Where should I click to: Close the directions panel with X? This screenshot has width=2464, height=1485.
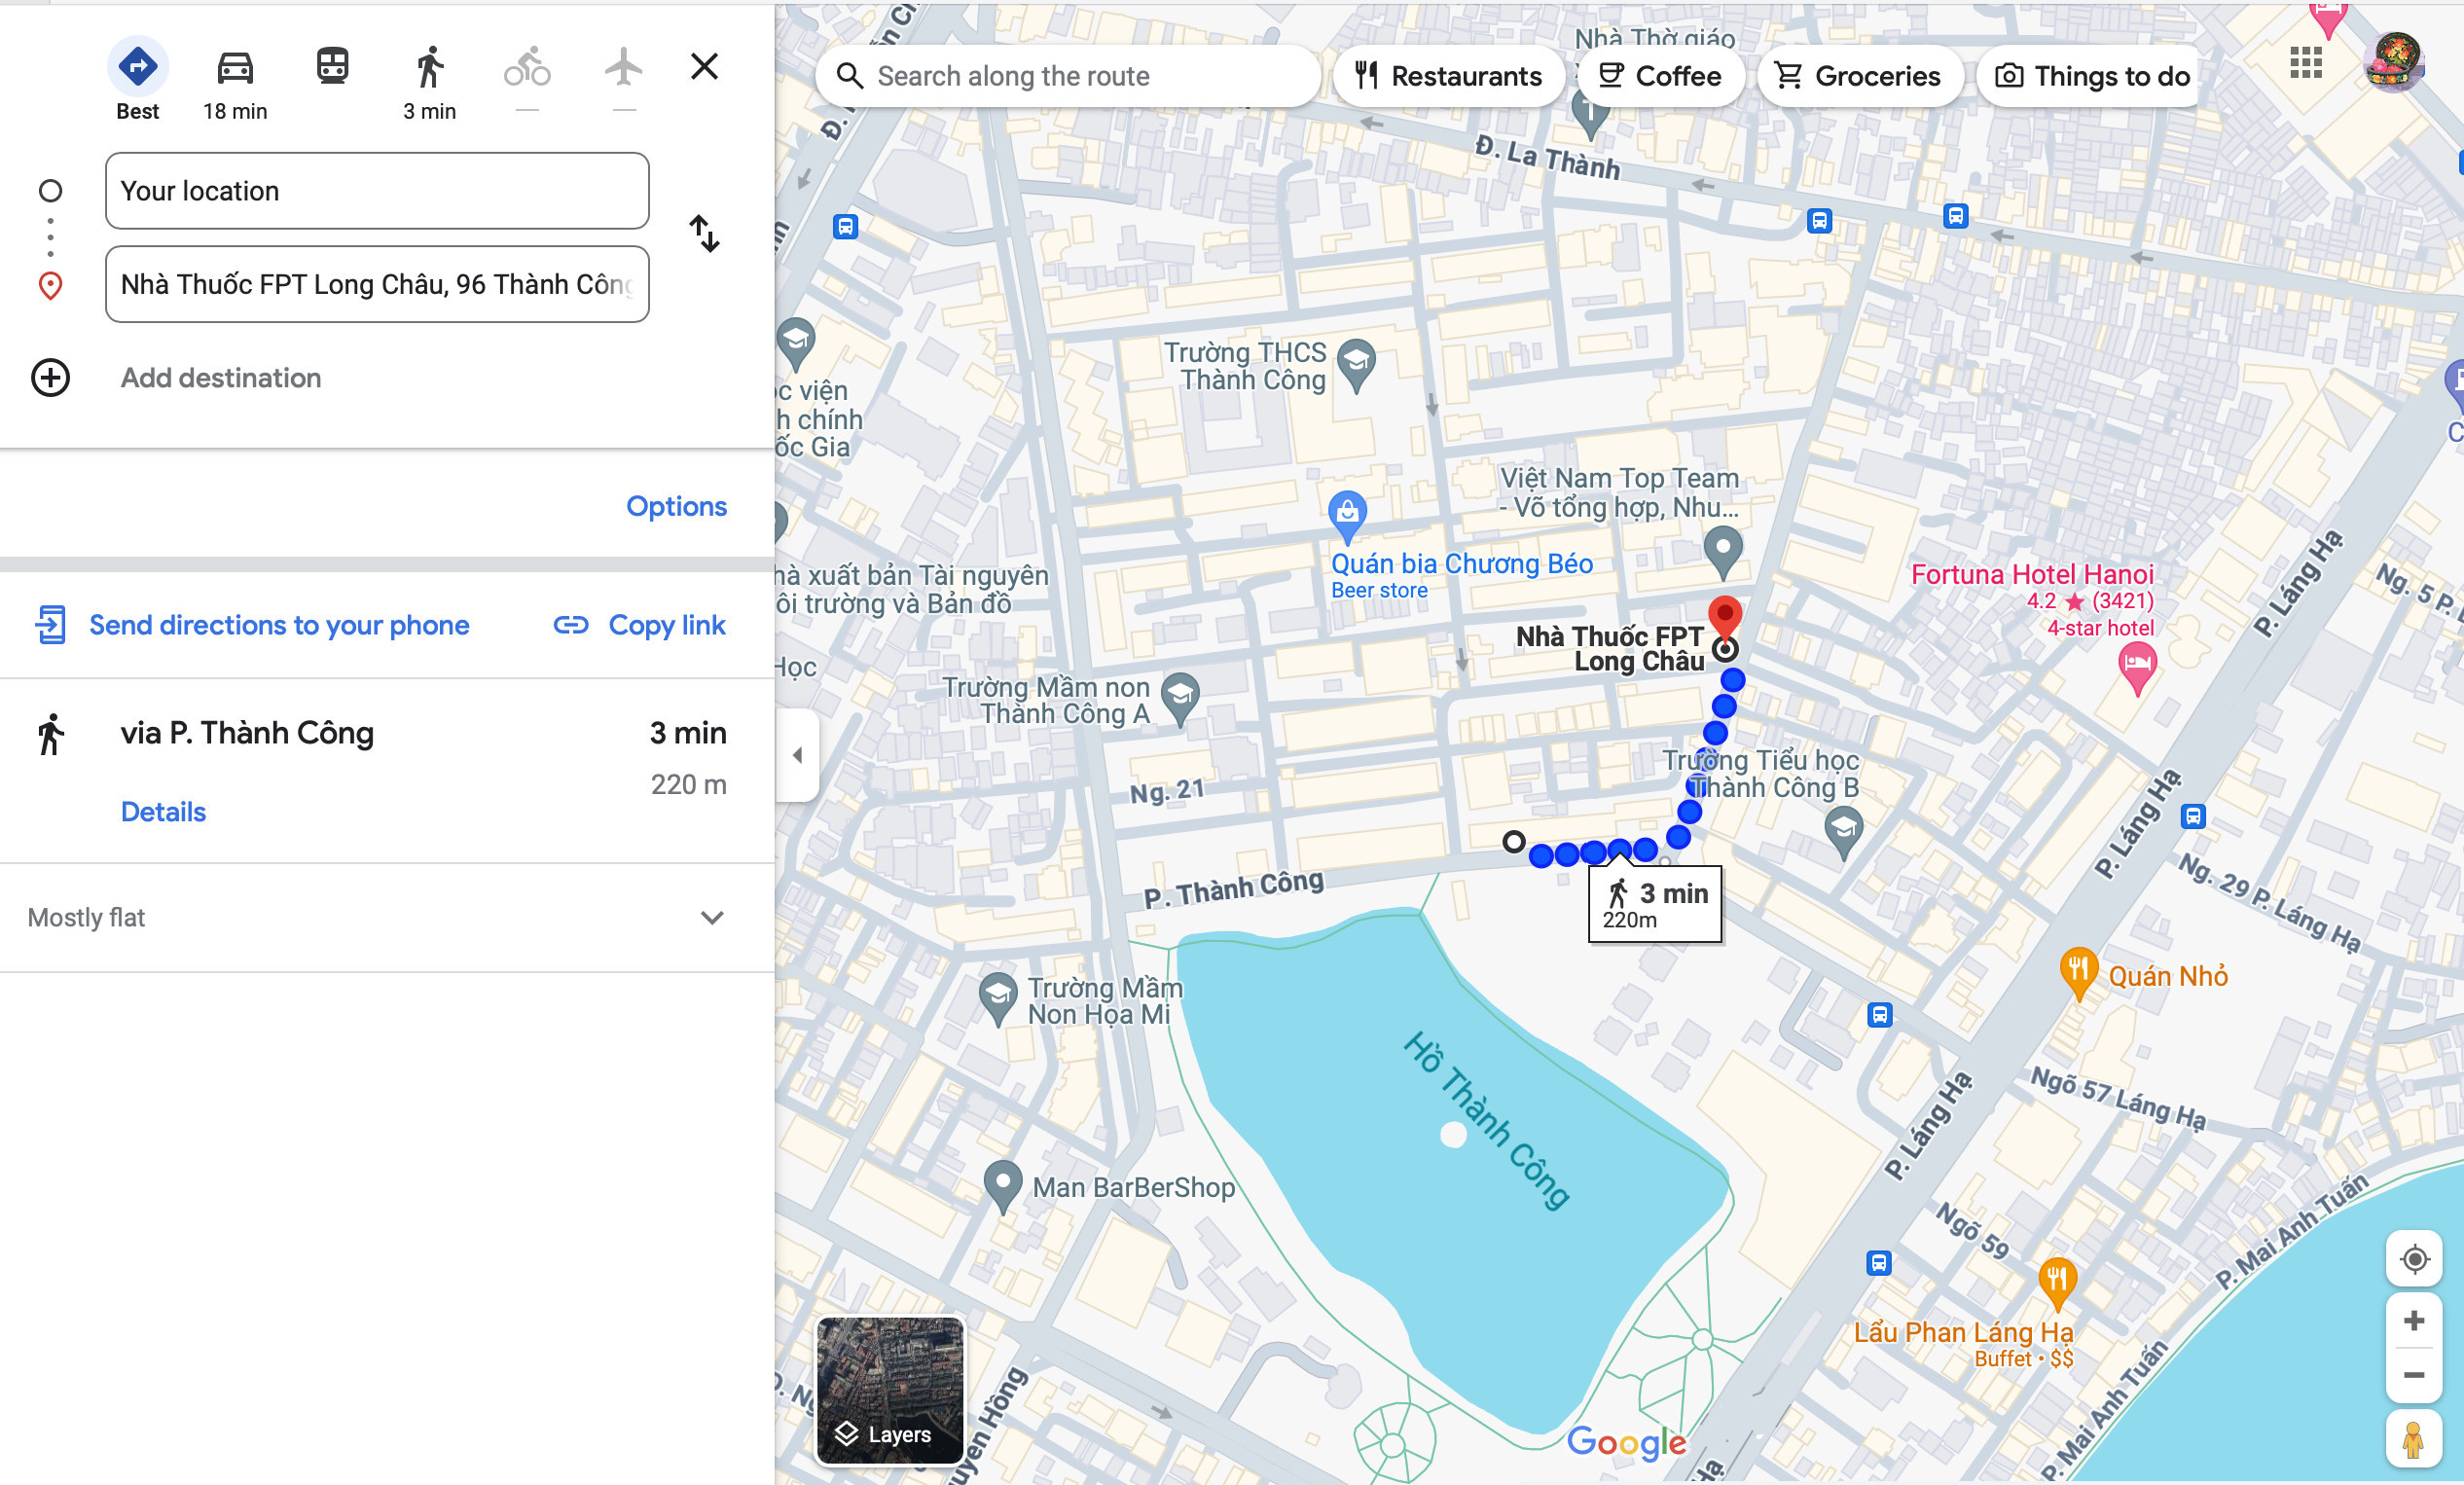click(x=705, y=66)
